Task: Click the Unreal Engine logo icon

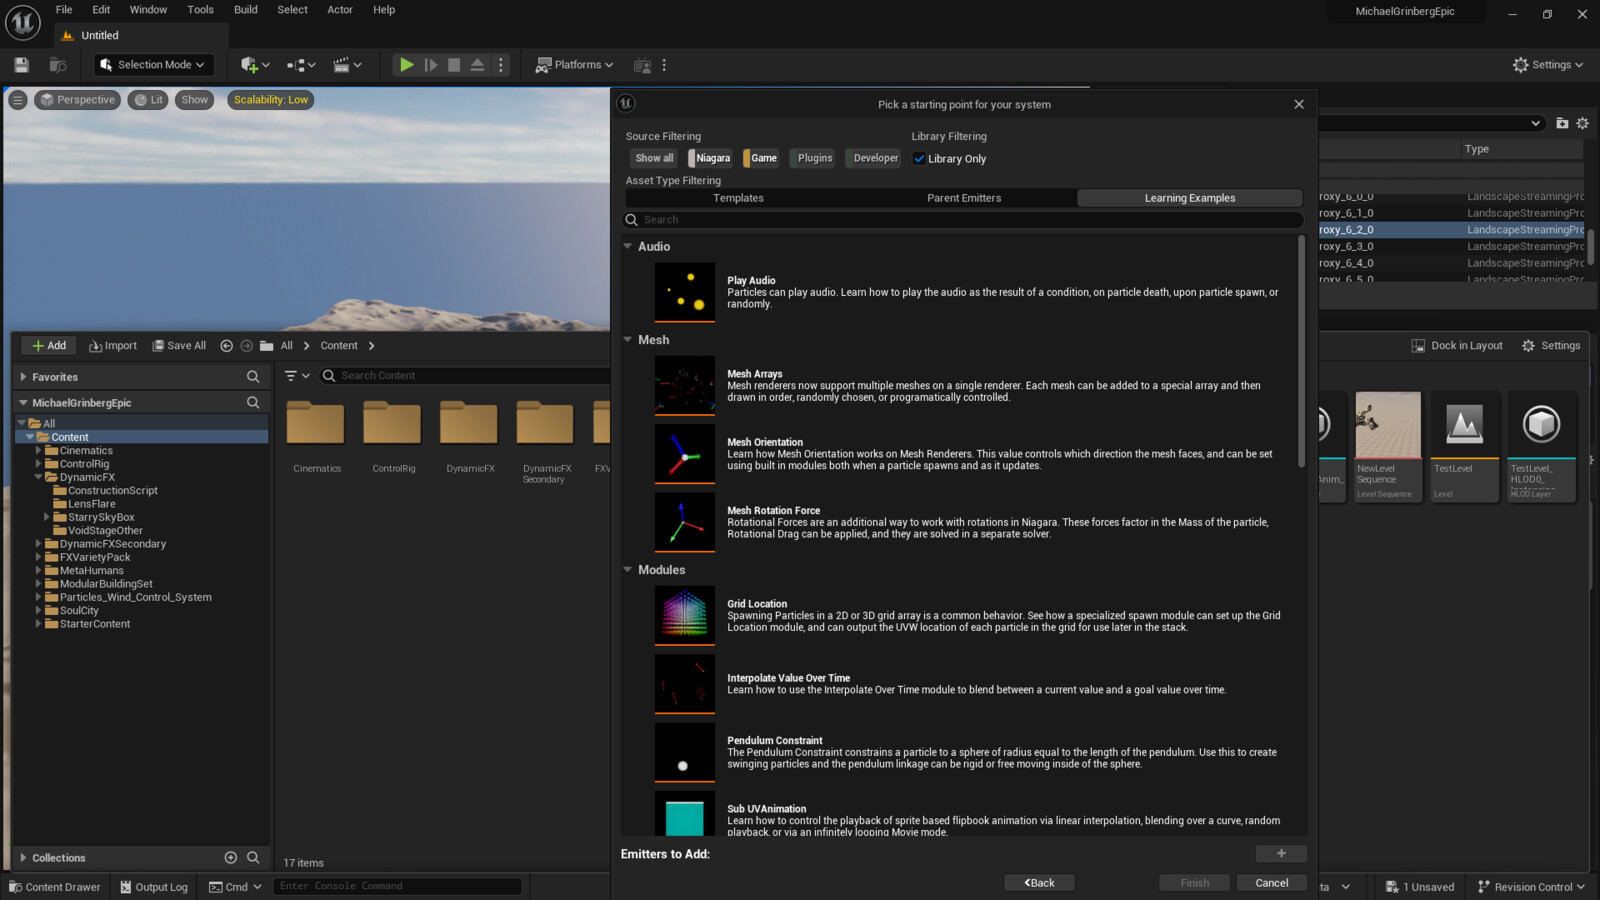Action: (22, 22)
